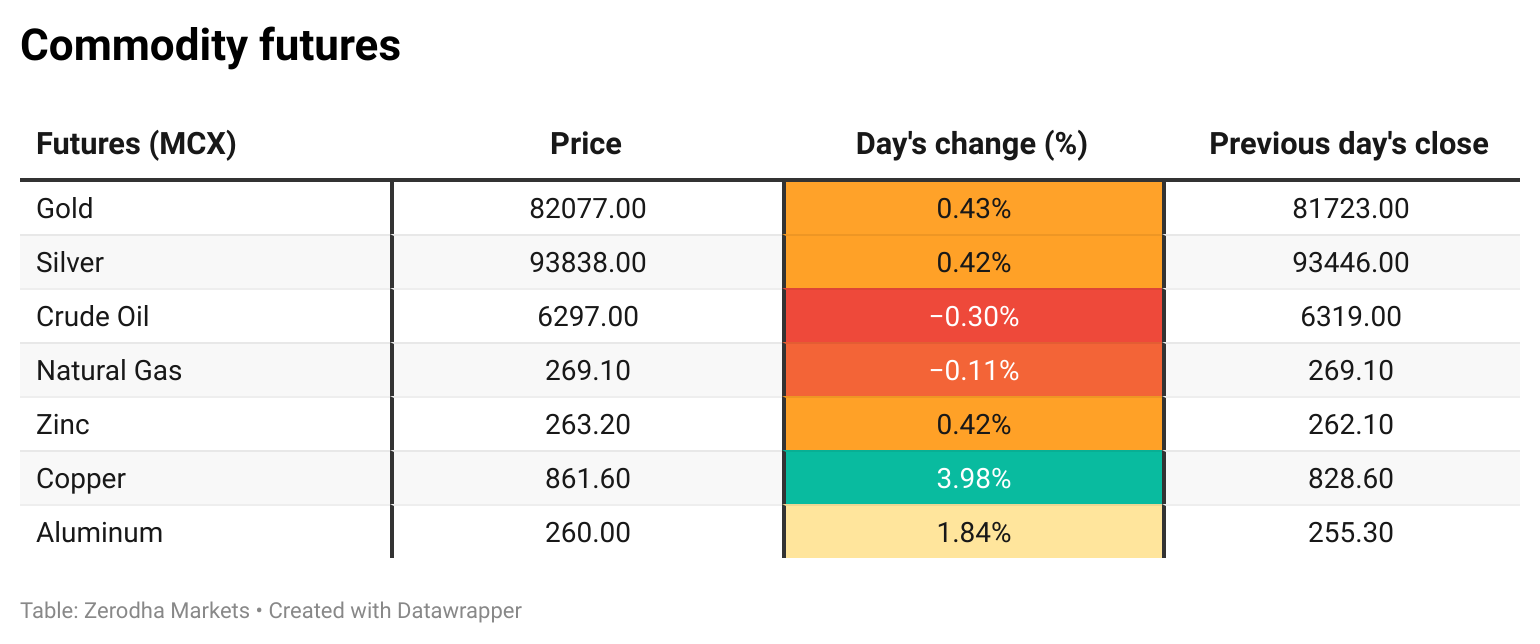
Task: Click the Day's change (%) column header
Action: [x=971, y=144]
